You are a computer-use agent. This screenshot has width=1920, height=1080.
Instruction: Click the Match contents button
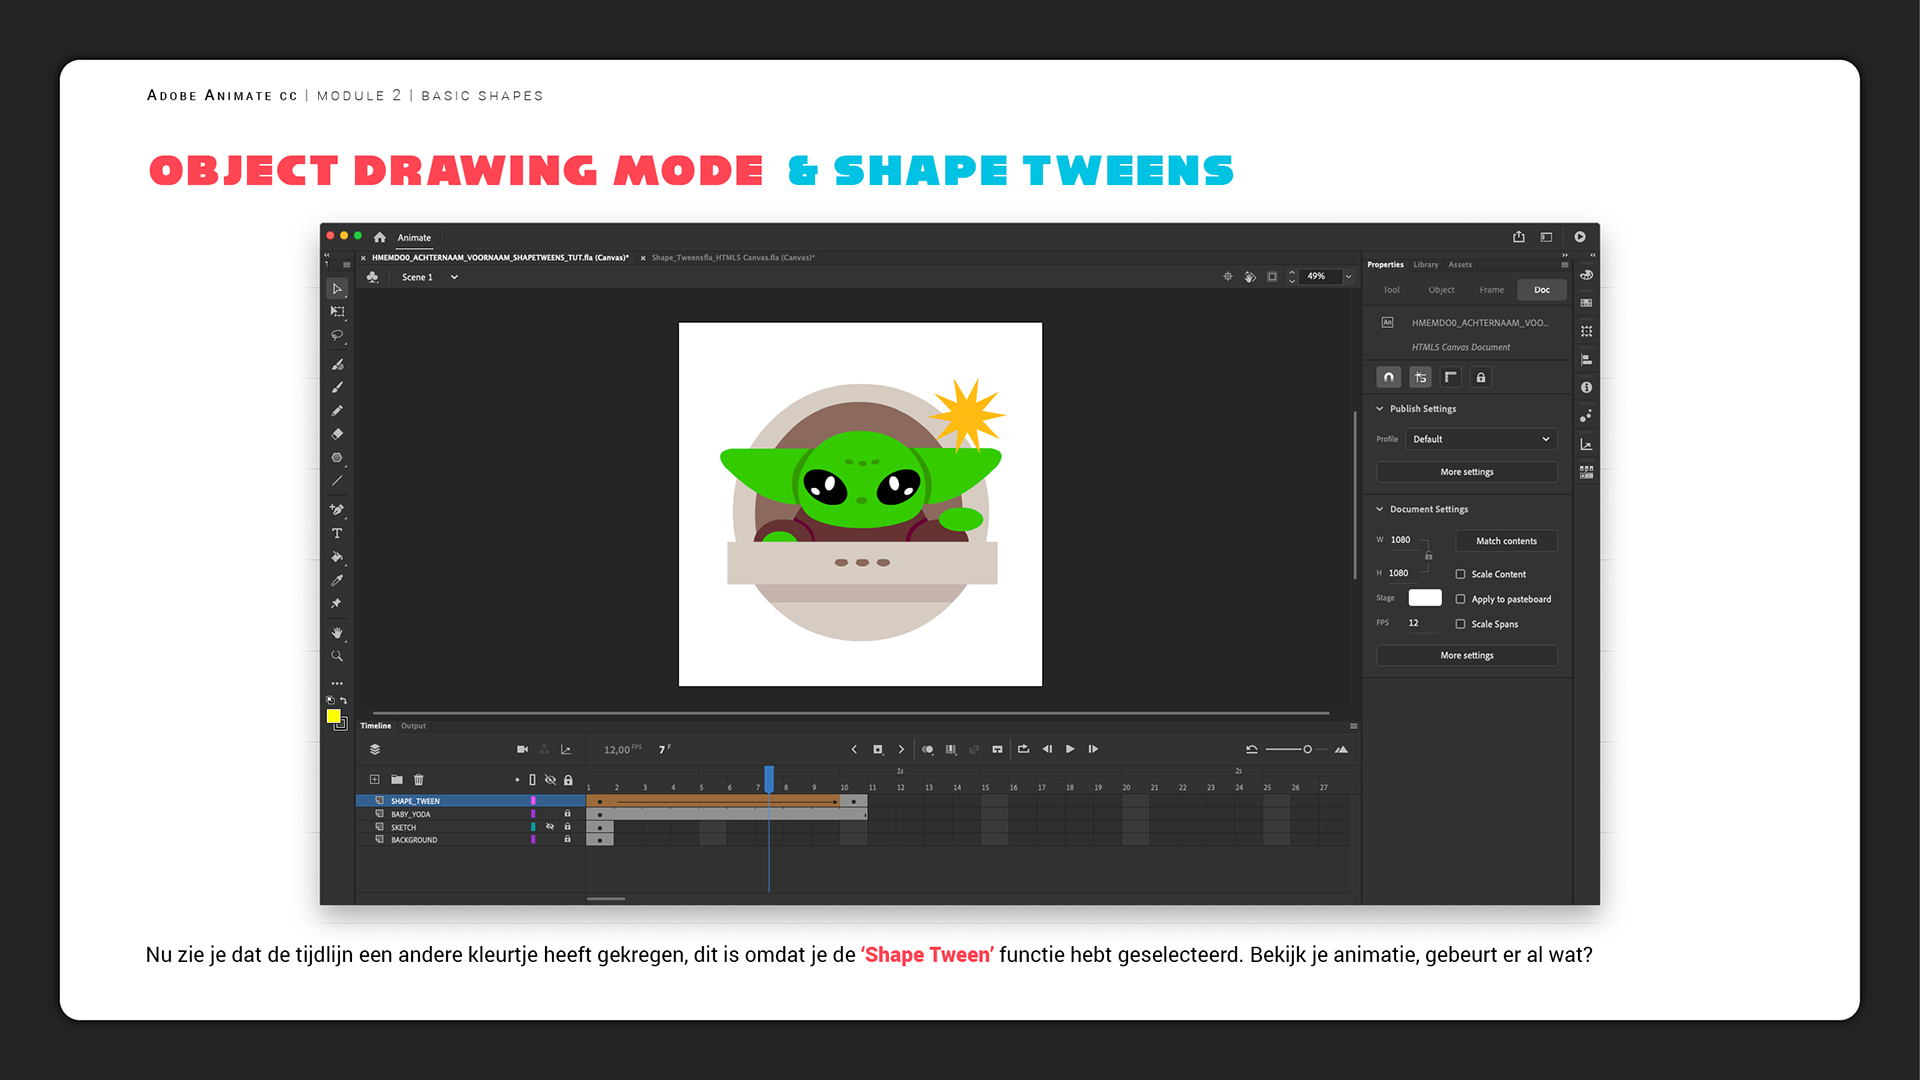coord(1506,541)
